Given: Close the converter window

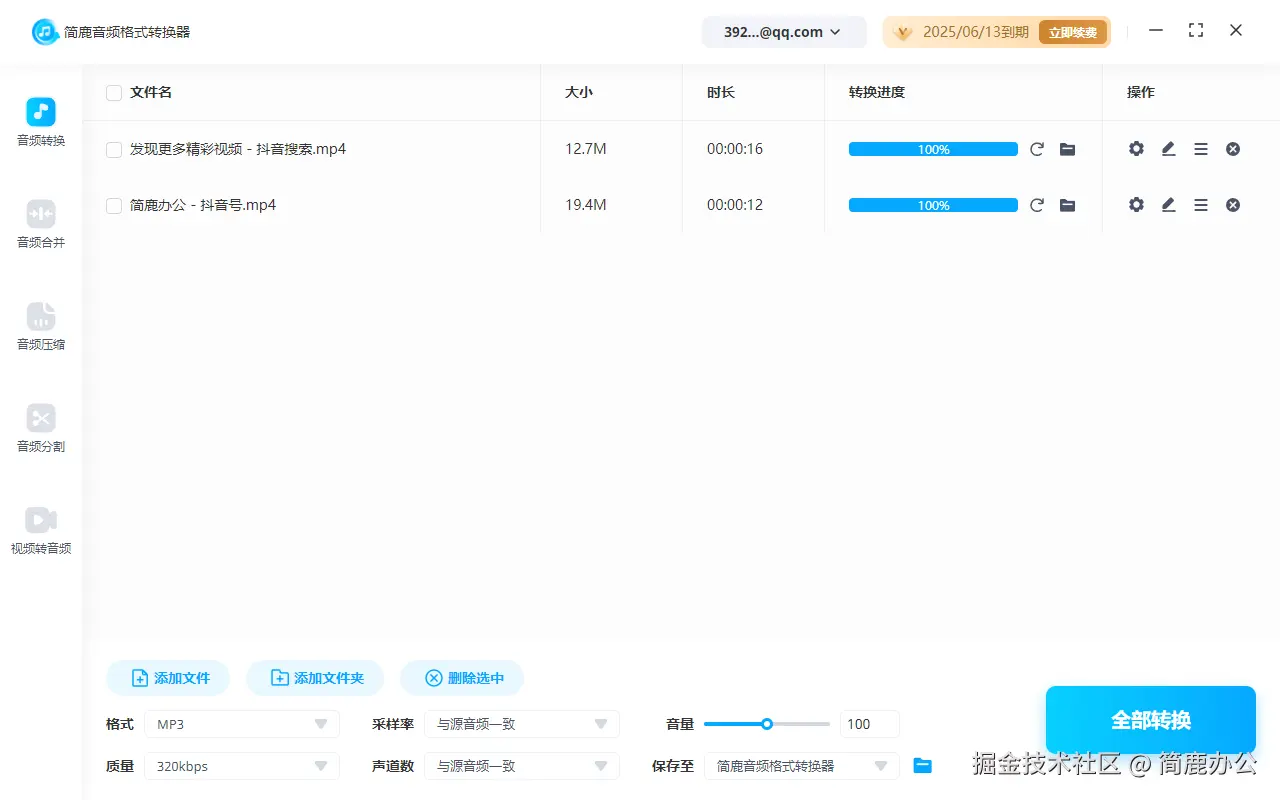Looking at the screenshot, I should (1236, 31).
